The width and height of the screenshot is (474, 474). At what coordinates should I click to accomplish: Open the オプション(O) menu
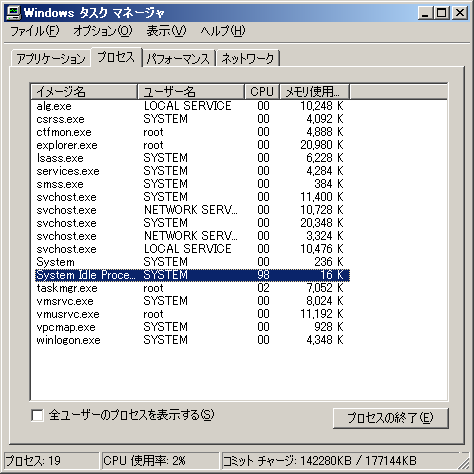coord(103,31)
